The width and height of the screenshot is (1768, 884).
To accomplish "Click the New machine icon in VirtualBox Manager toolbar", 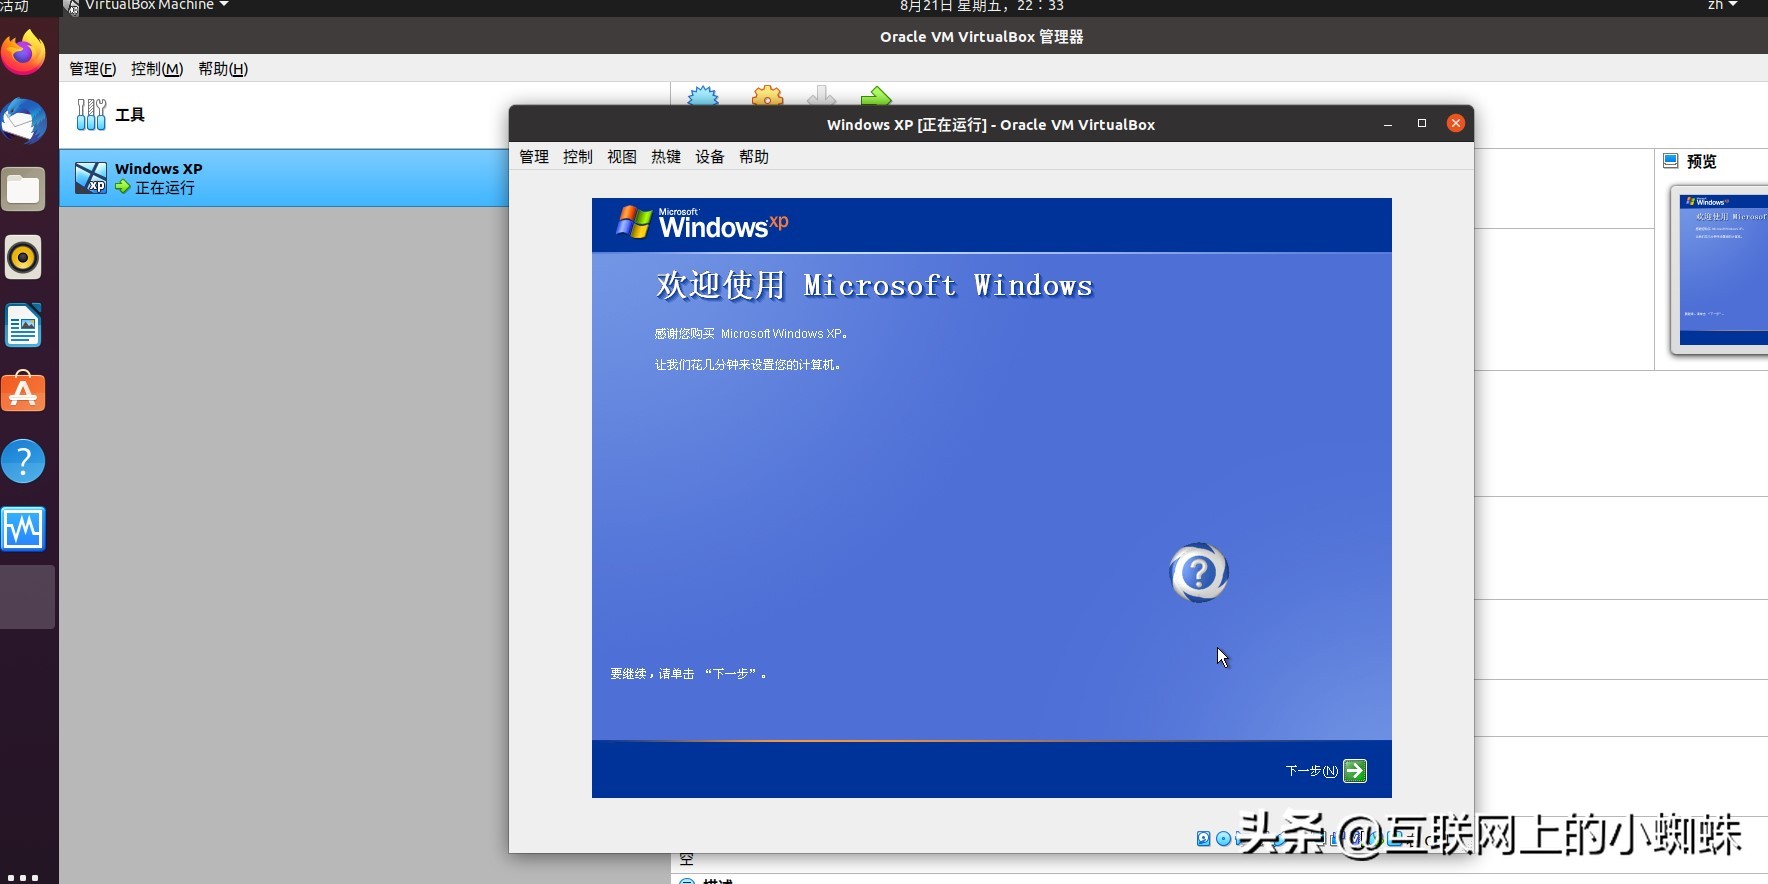I will tap(703, 96).
